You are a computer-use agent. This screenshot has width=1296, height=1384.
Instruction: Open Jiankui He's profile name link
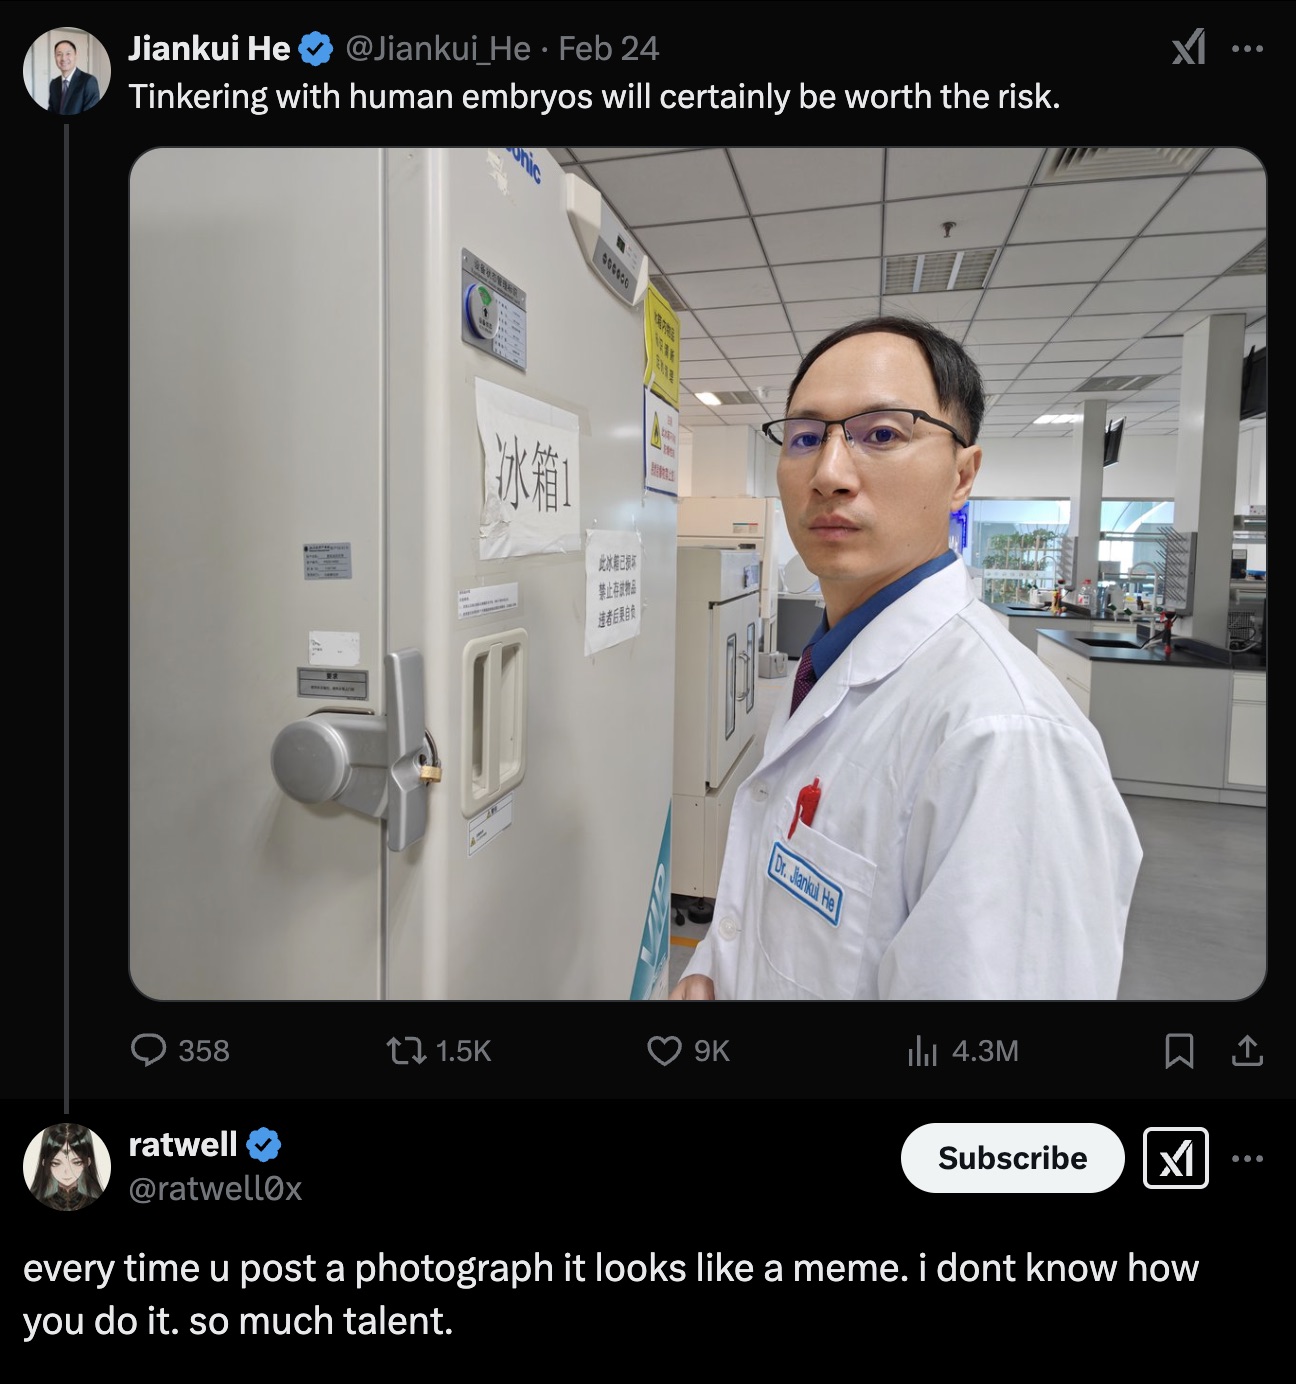pyautogui.click(x=209, y=48)
